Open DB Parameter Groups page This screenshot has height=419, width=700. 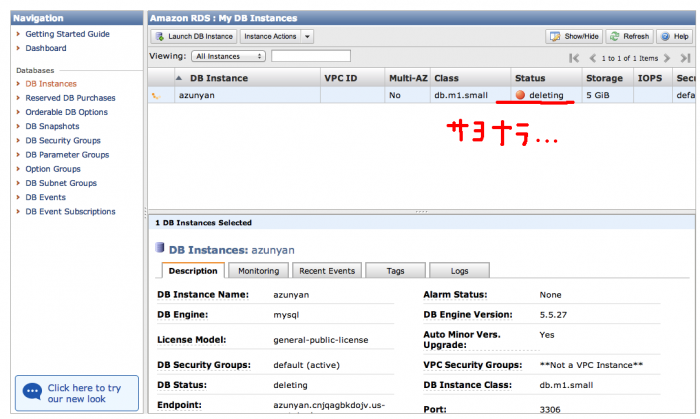[x=67, y=155]
